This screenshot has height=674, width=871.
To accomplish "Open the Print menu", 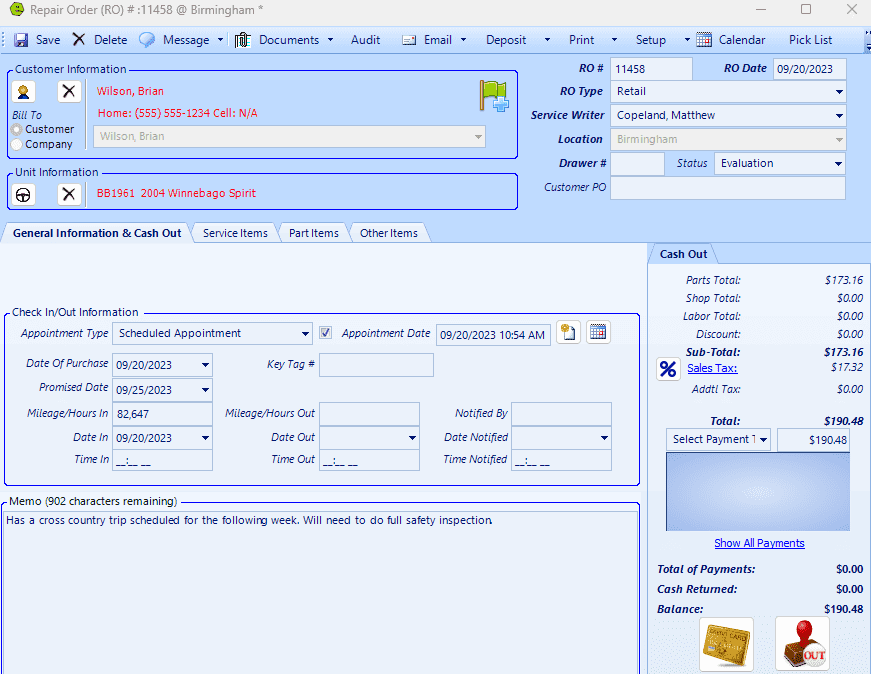I will 581,40.
